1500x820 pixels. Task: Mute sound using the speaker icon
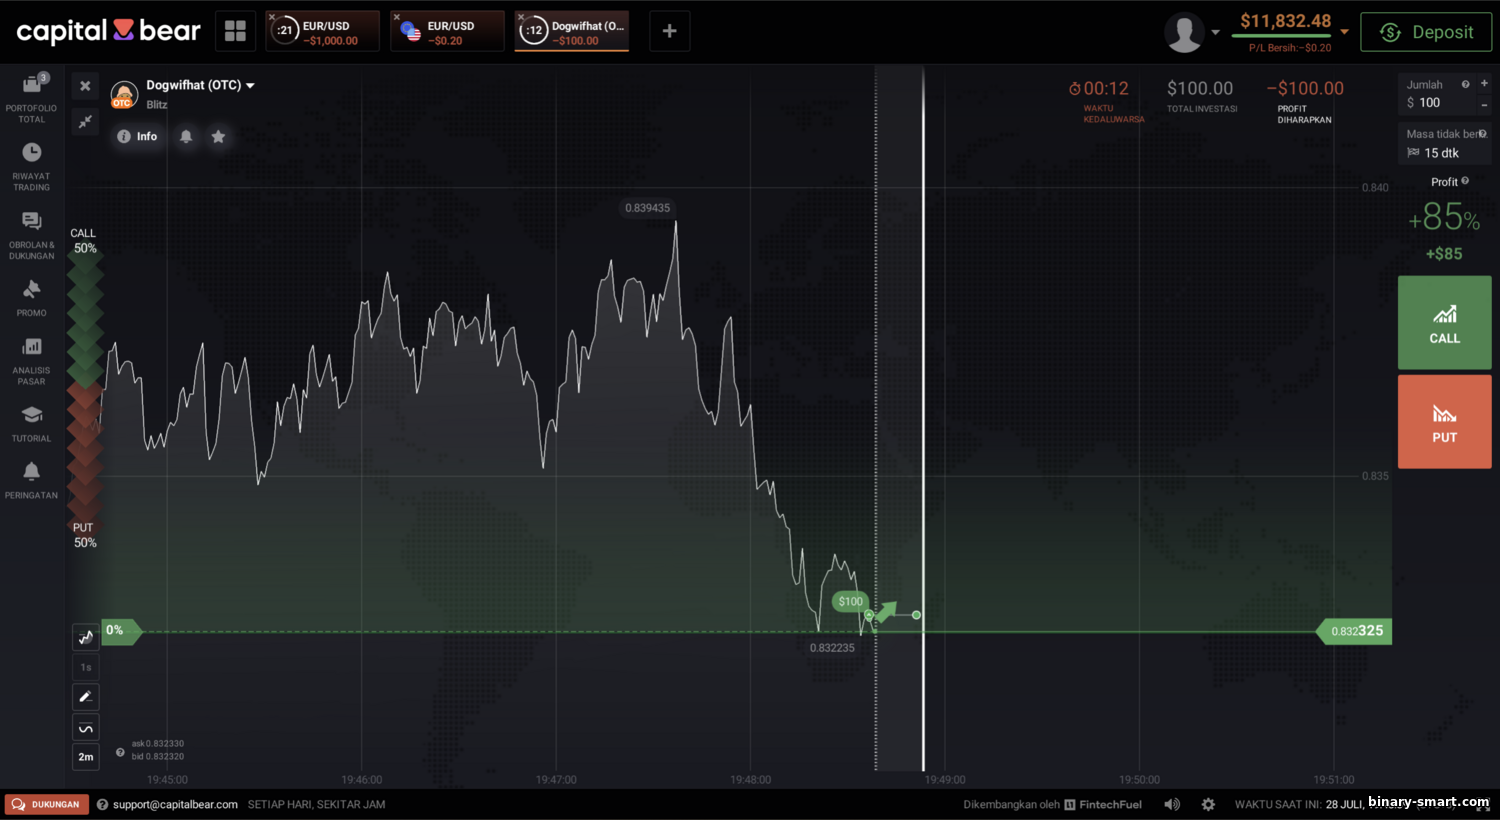[1172, 804]
